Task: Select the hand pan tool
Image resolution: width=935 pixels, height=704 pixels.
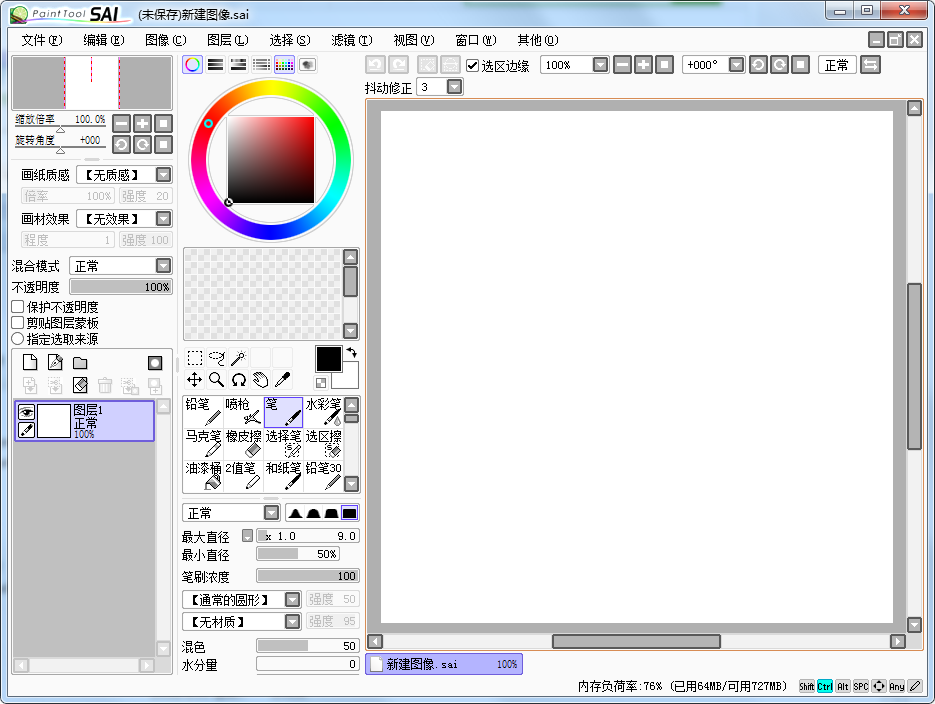Action: pos(261,380)
